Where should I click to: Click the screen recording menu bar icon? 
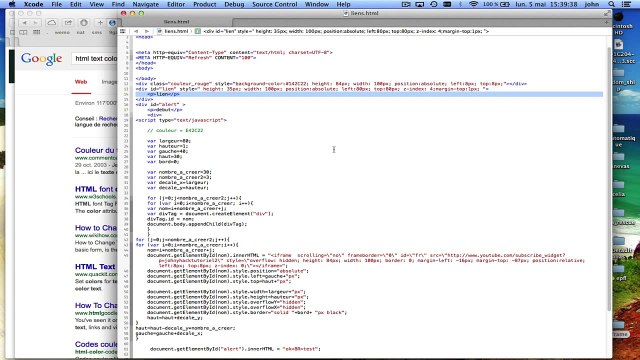click(x=406, y=4)
